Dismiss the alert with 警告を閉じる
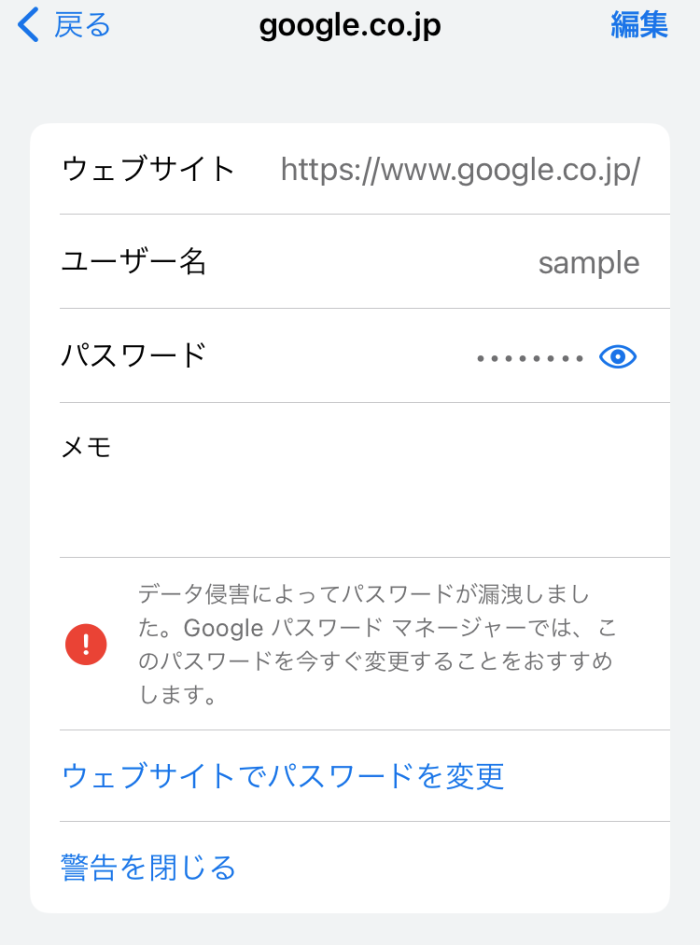Viewport: 700px width, 945px height. [149, 867]
